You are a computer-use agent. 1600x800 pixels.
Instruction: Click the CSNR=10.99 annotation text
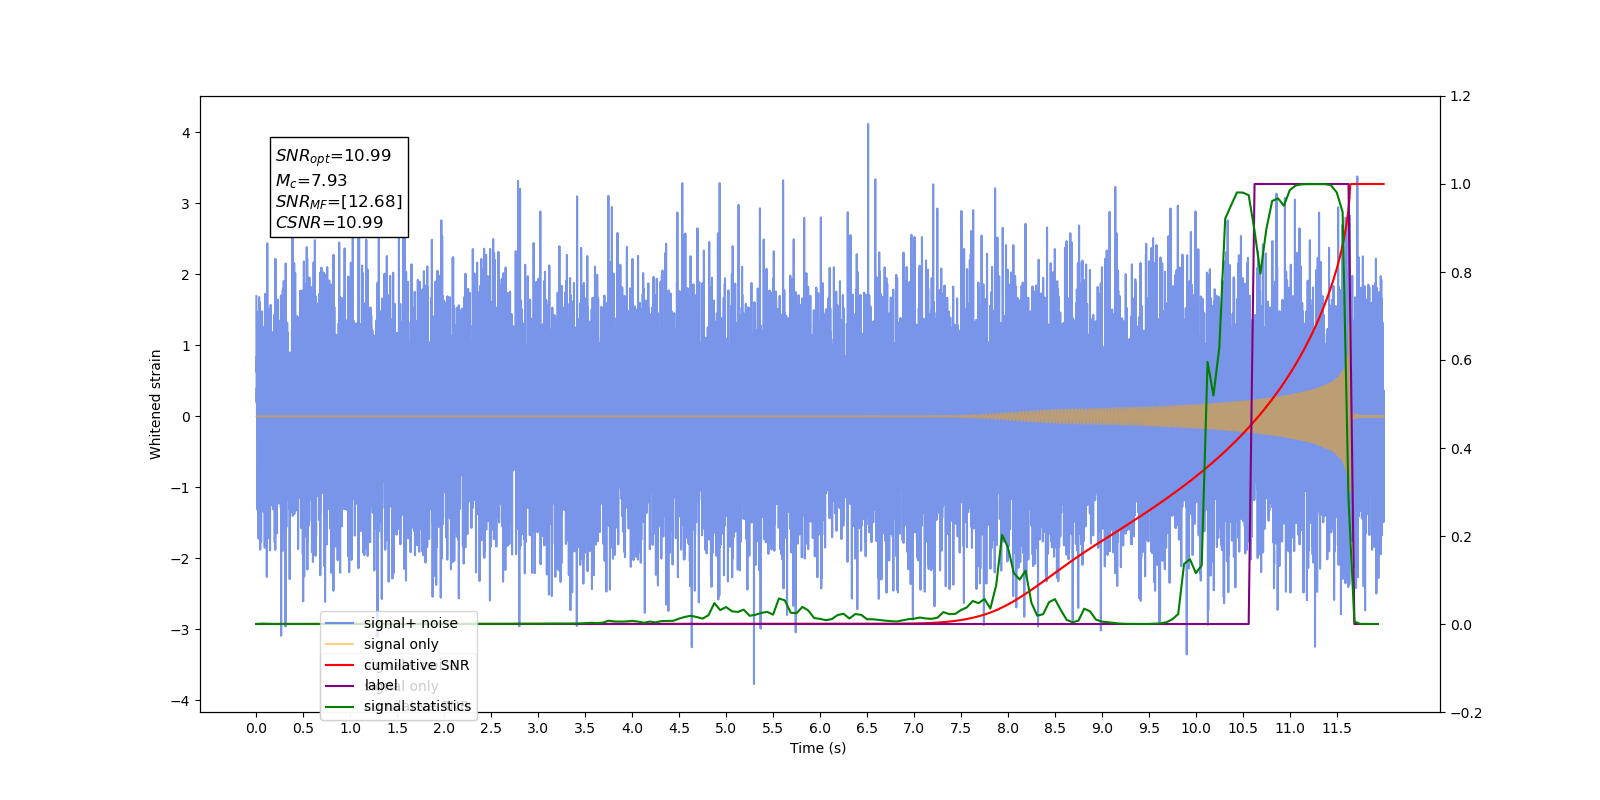tap(329, 223)
